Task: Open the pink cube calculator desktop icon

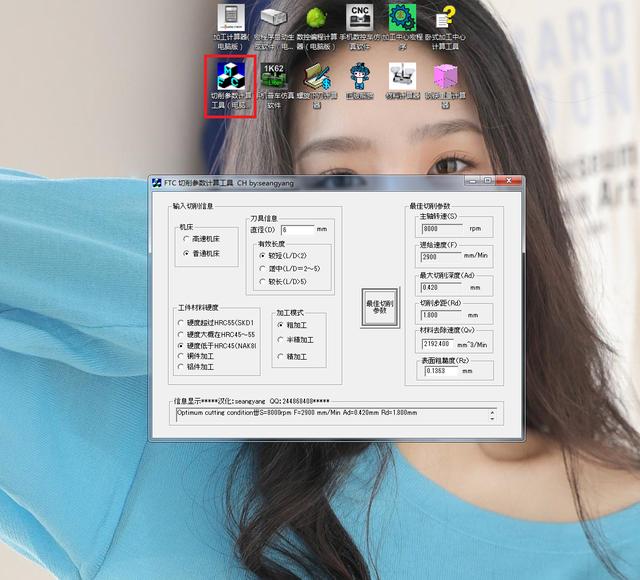Action: point(445,77)
